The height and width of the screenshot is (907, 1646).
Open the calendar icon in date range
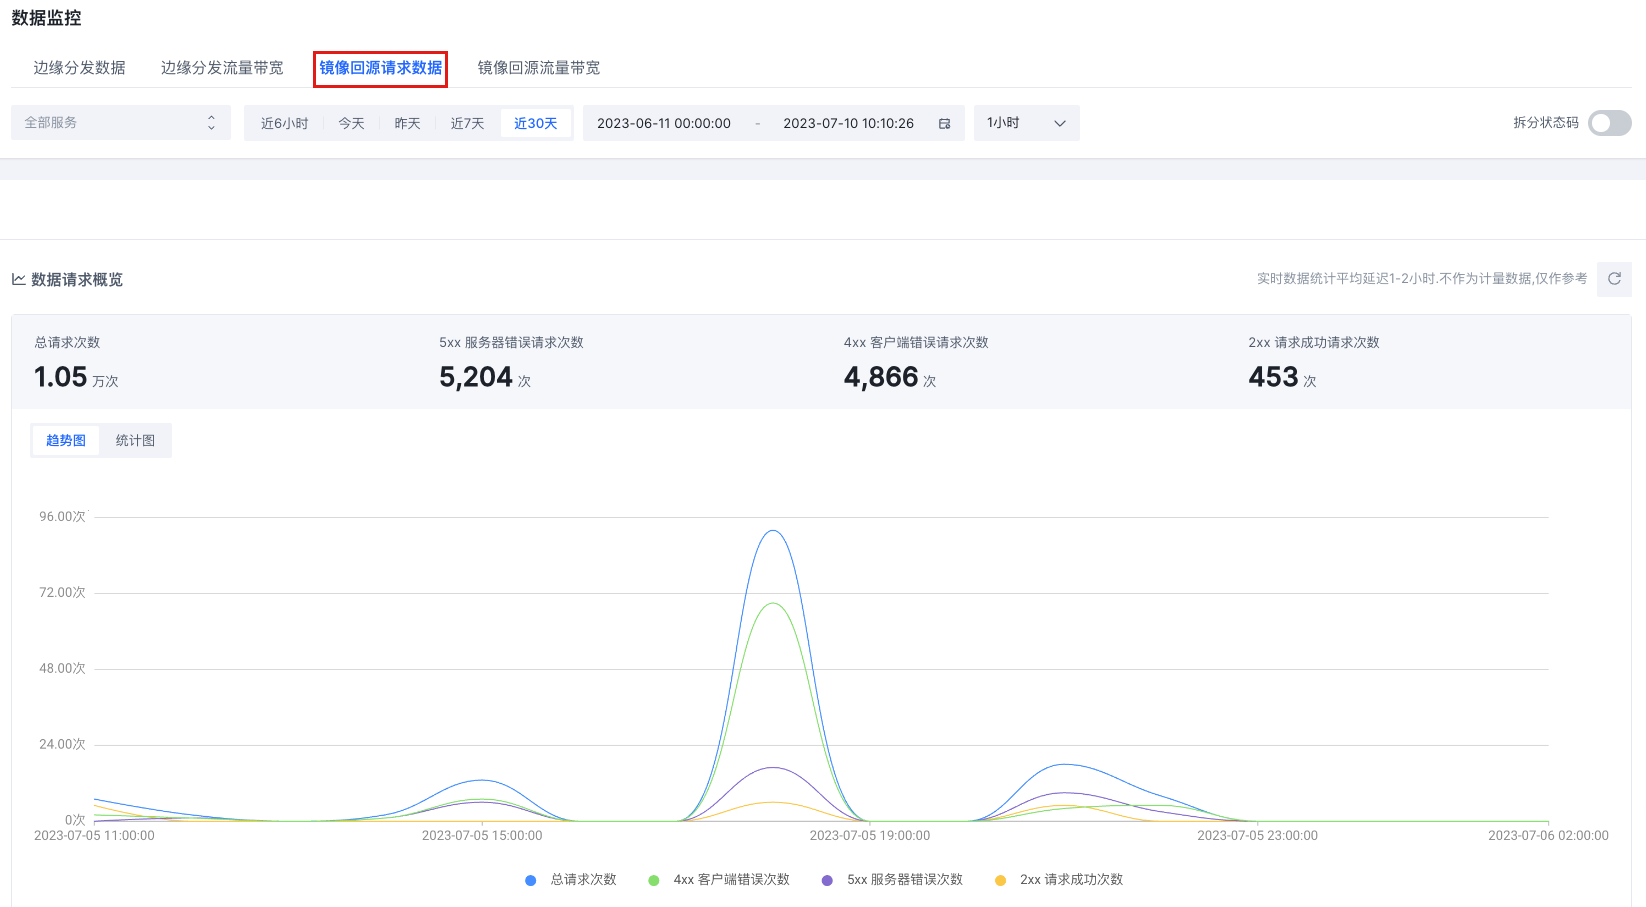pos(944,123)
